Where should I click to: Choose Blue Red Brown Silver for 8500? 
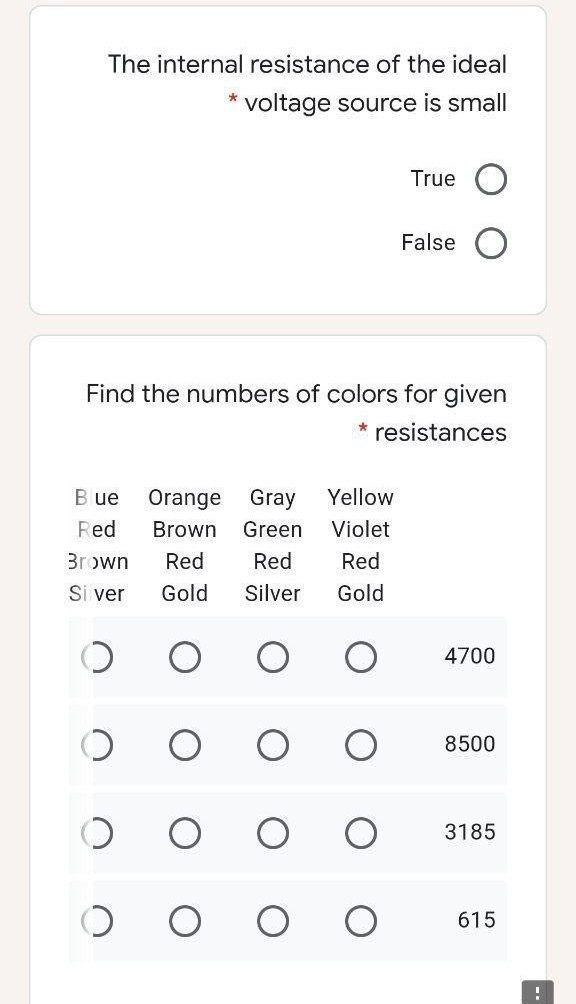point(97,745)
